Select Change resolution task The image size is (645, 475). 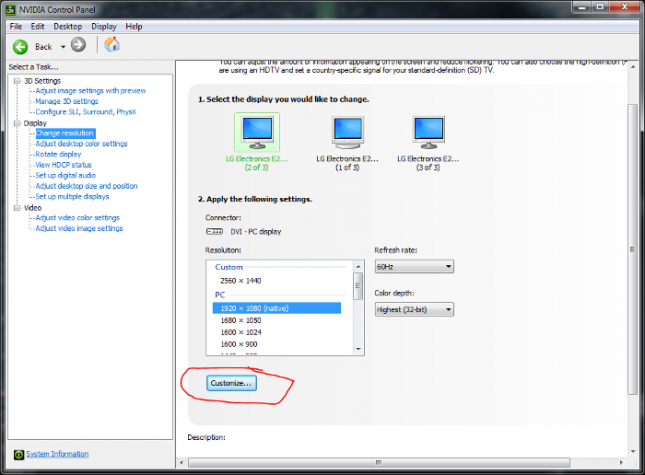65,133
